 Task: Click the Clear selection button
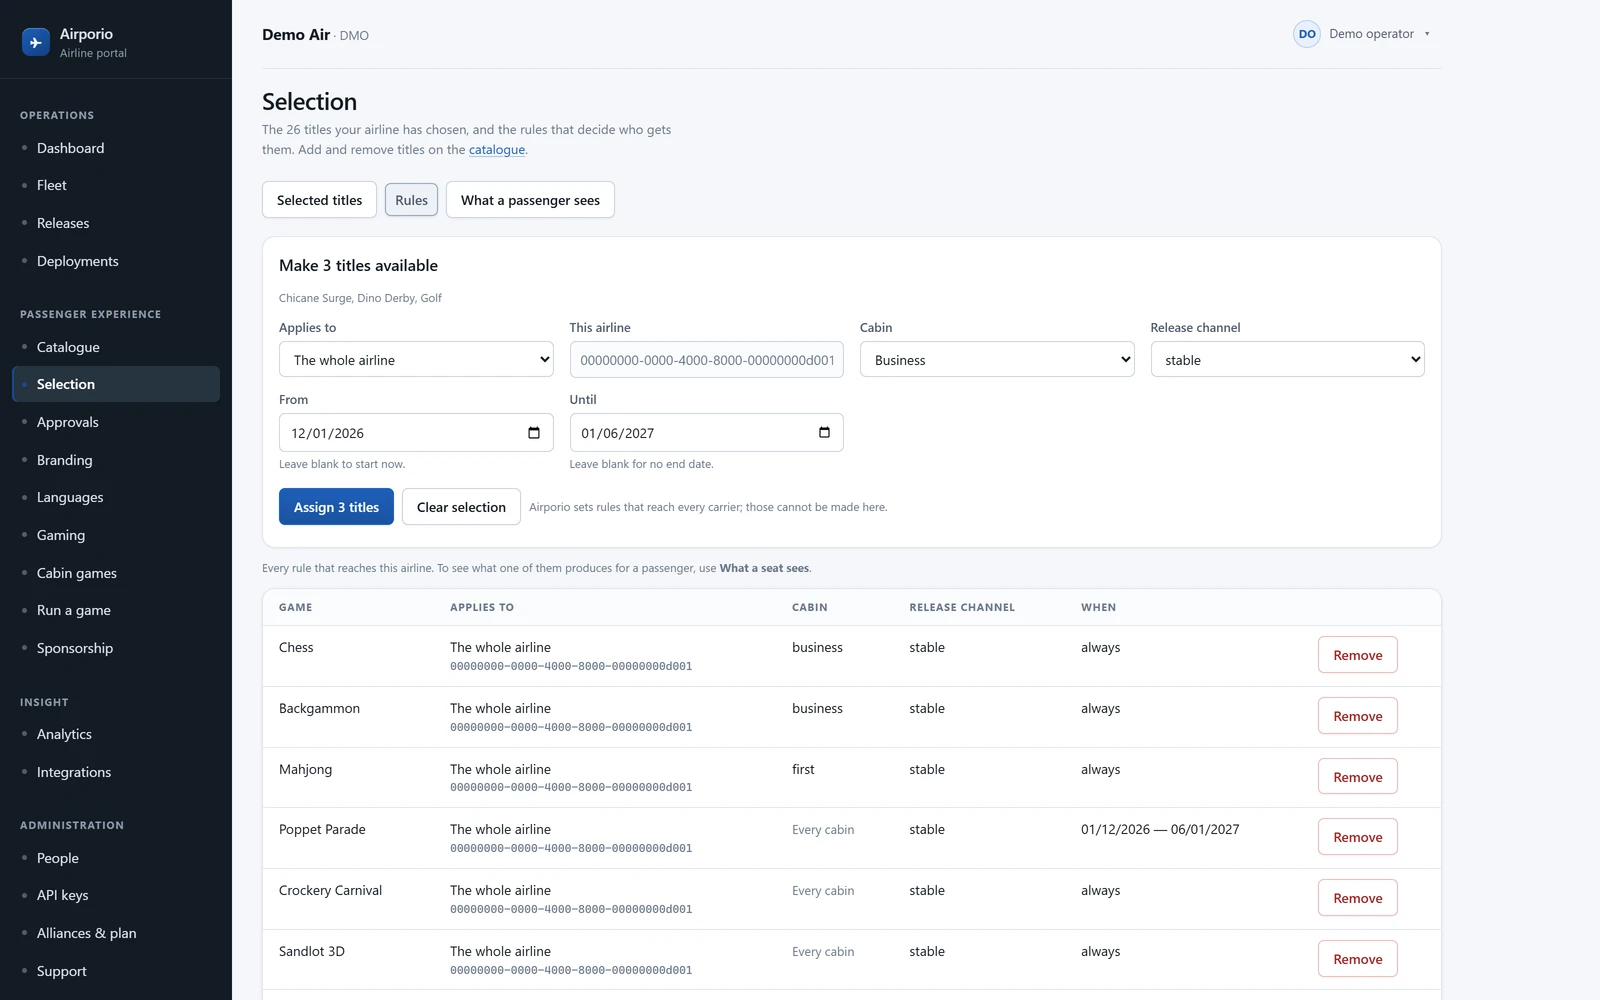461,507
